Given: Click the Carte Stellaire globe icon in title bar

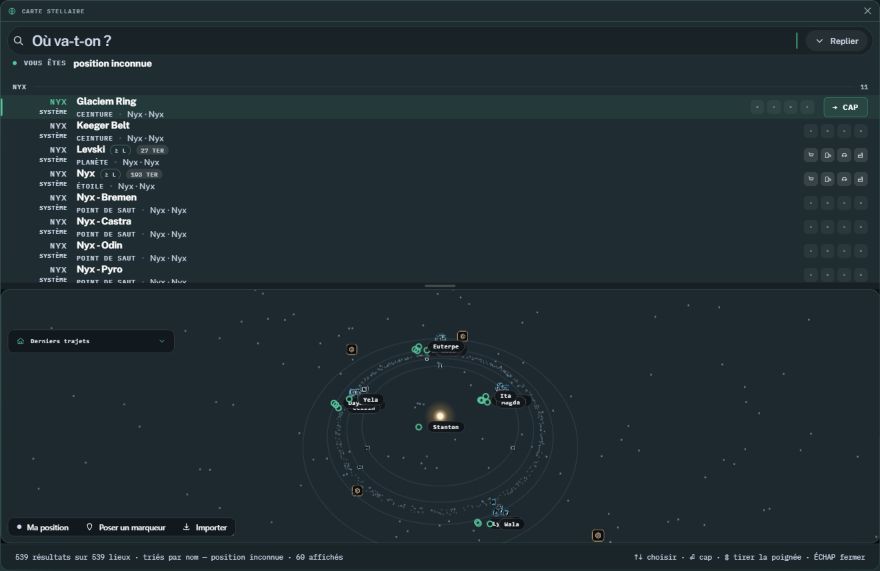Looking at the screenshot, I should (12, 11).
